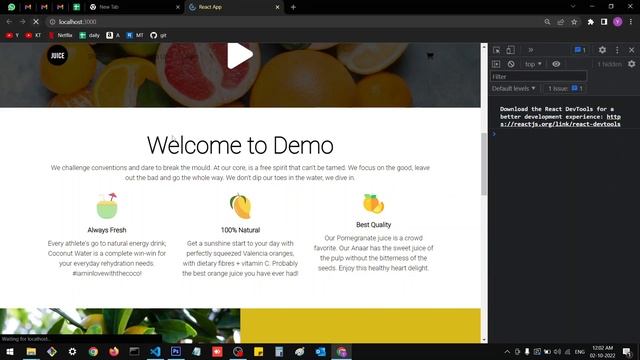Click the coconut drink Always Fresh icon

point(107,205)
